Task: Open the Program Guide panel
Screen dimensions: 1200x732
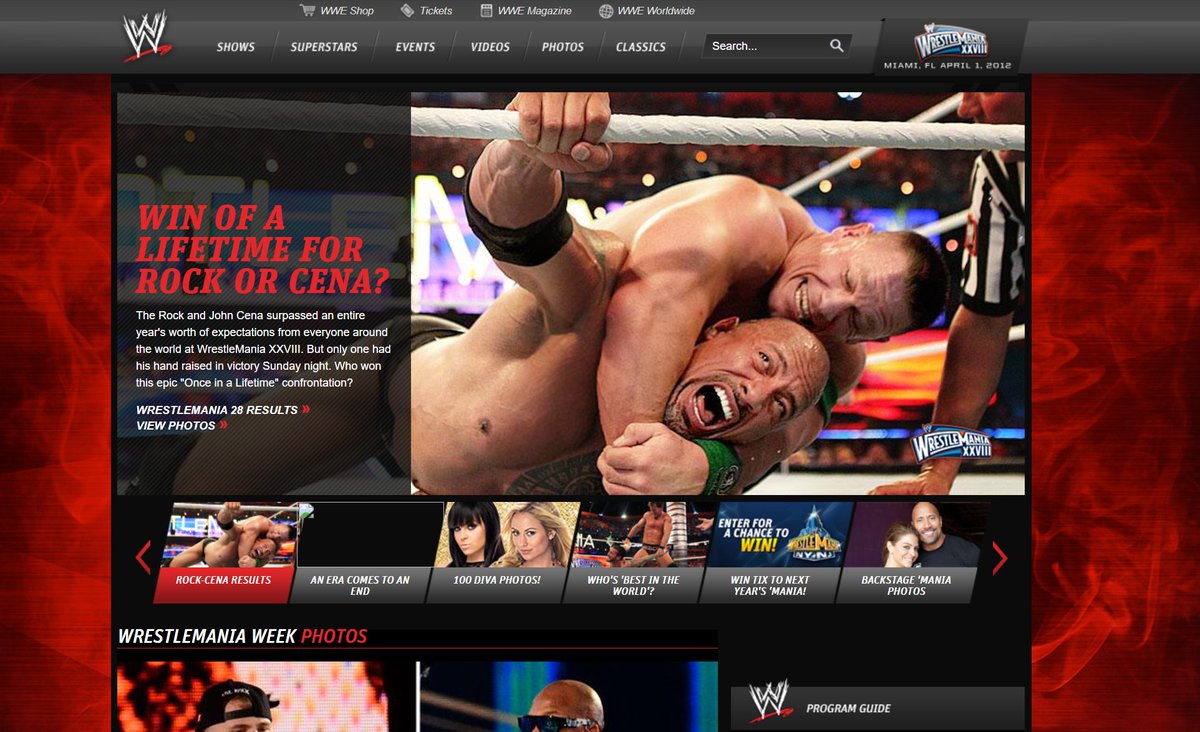Action: point(878,707)
